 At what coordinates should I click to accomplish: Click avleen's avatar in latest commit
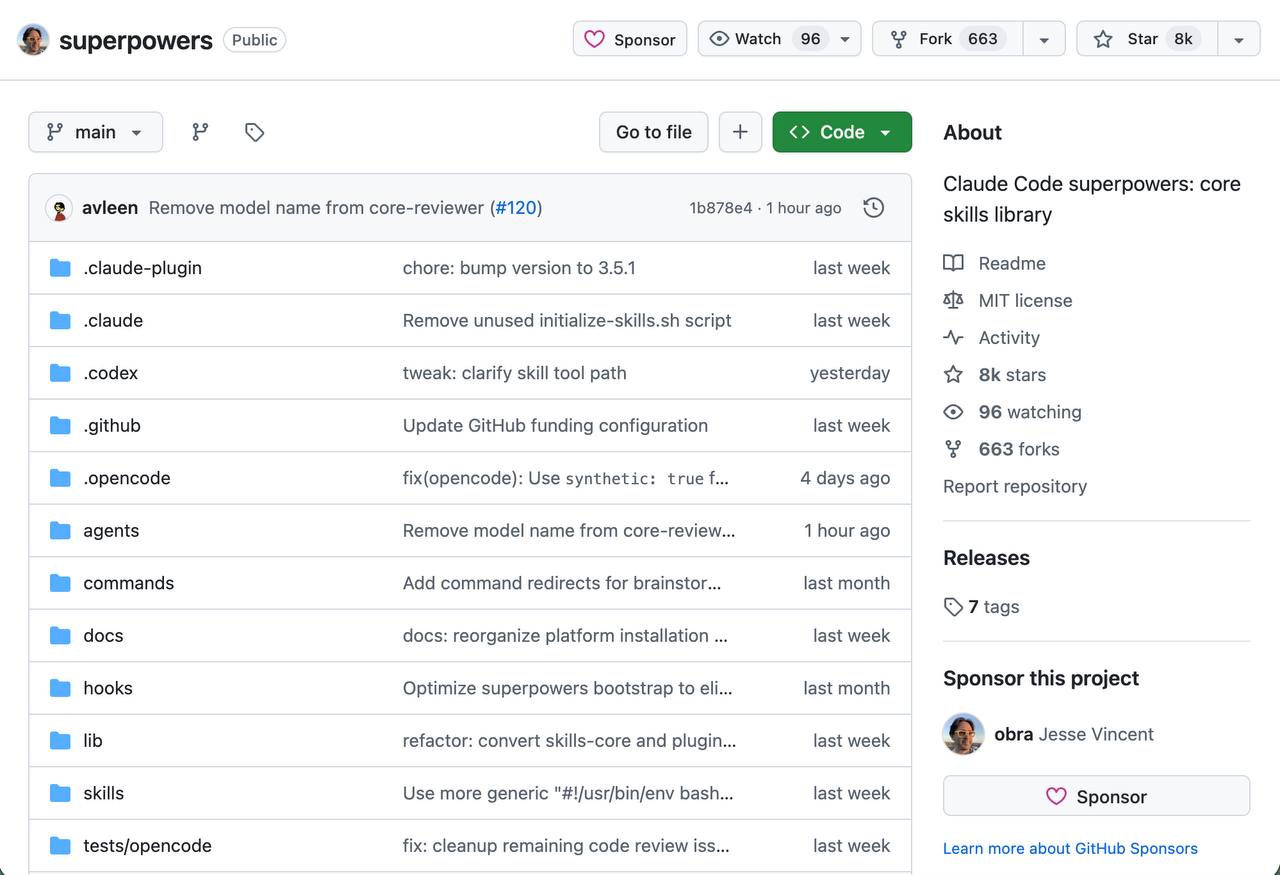[x=59, y=208]
